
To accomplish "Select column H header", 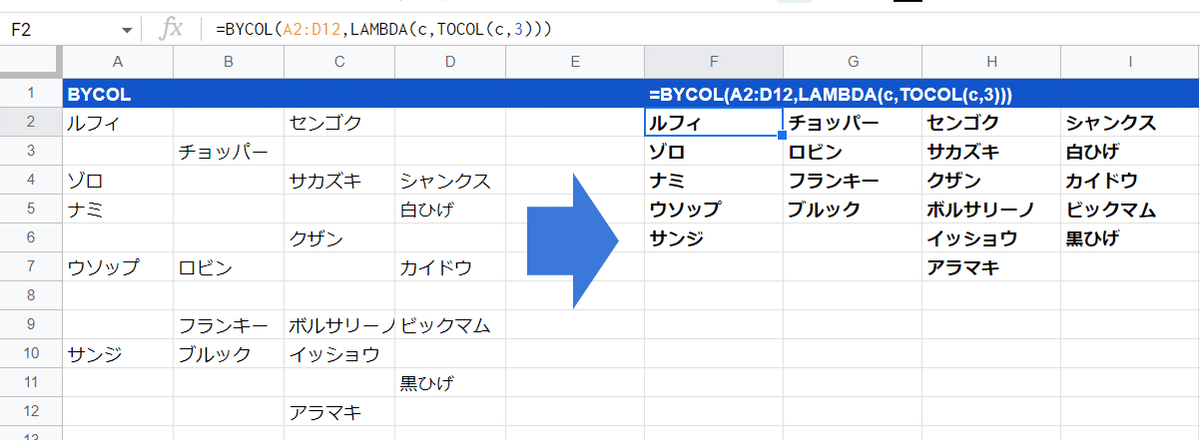I will point(991,62).
